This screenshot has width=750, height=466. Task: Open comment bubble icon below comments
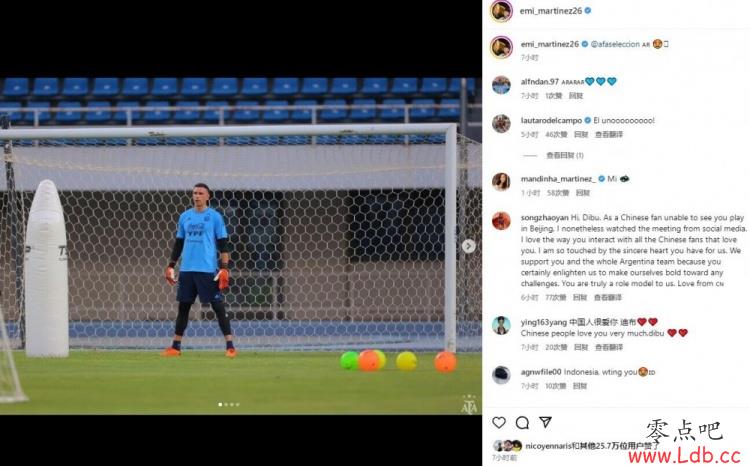coord(522,422)
